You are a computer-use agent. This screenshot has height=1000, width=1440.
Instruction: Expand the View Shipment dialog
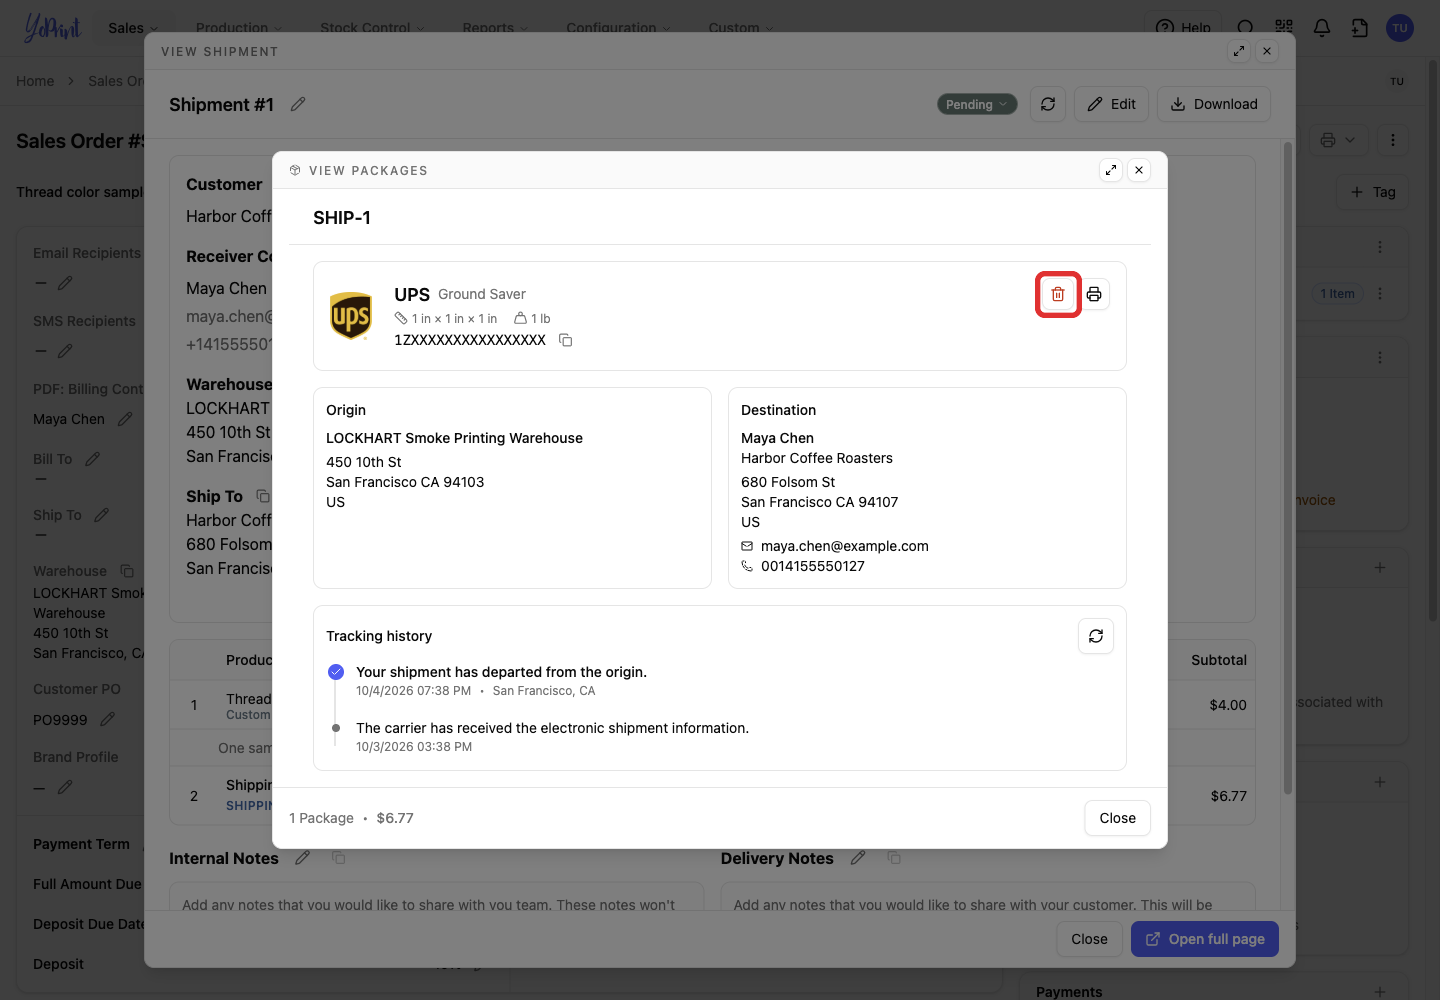[1239, 51]
